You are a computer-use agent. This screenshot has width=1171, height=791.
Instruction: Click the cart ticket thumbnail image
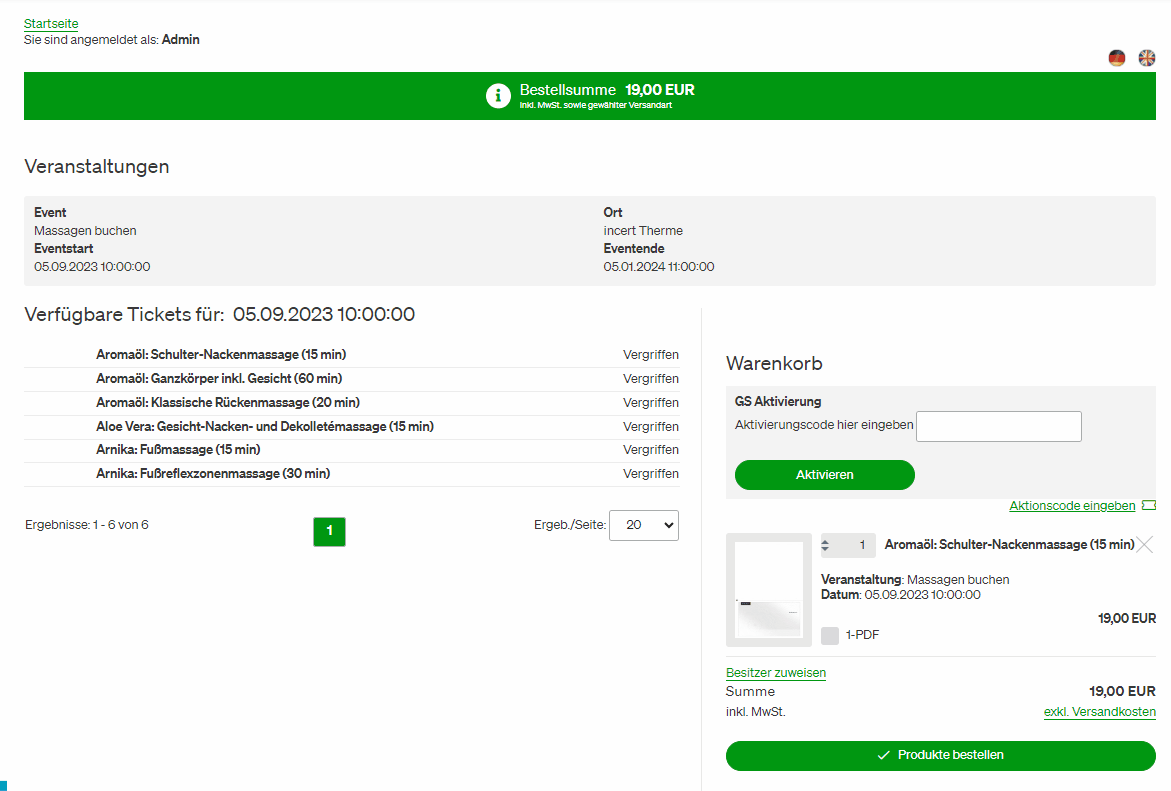tap(768, 590)
